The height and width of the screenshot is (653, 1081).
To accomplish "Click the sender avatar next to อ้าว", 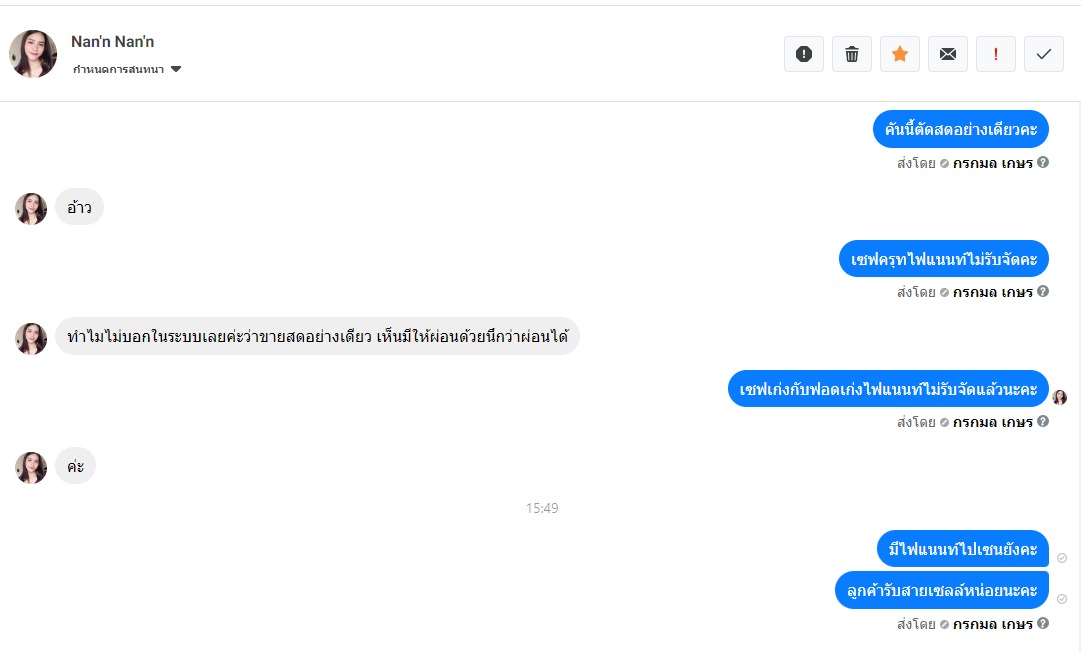I will (31, 208).
